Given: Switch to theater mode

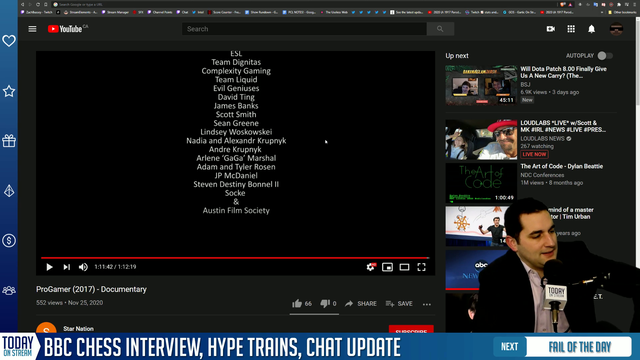Looking at the screenshot, I should (404, 267).
